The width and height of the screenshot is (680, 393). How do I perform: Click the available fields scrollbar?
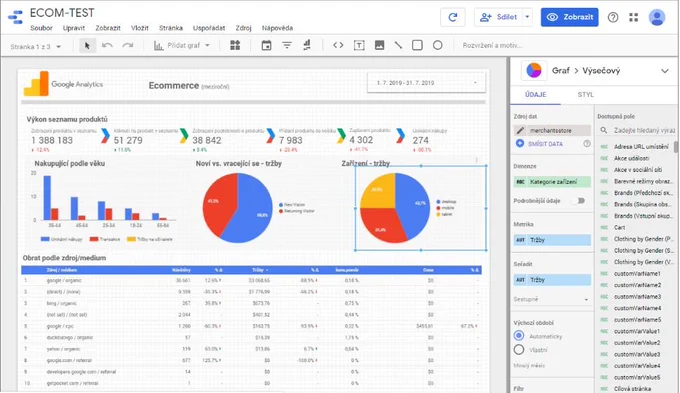(x=676, y=147)
